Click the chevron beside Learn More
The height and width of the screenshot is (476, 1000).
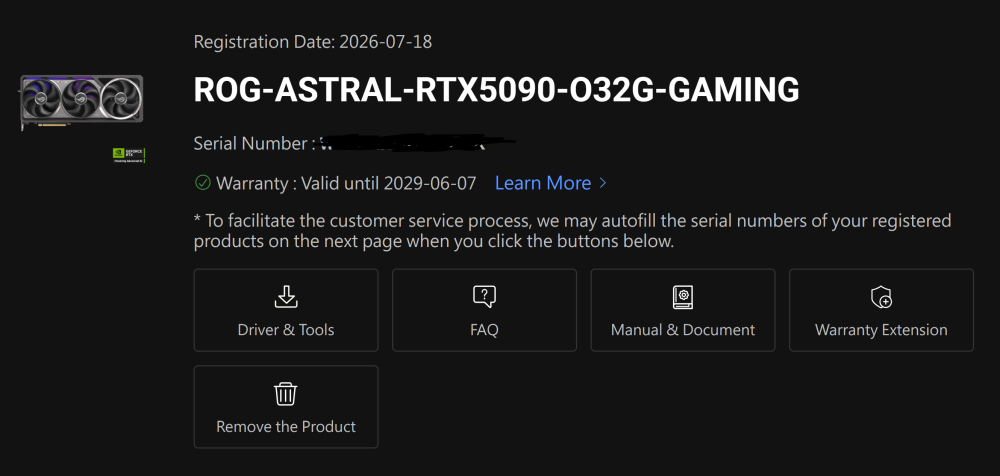point(603,184)
